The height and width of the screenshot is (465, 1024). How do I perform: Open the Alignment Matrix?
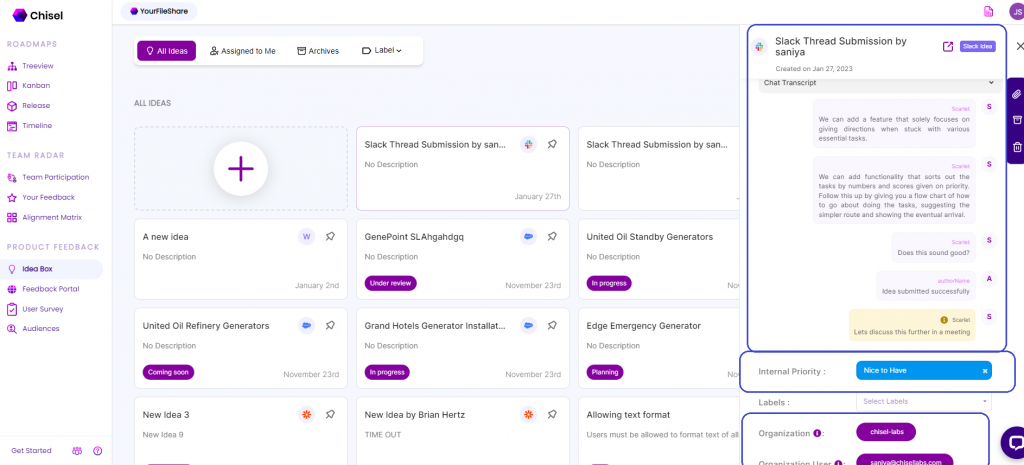tap(52, 217)
